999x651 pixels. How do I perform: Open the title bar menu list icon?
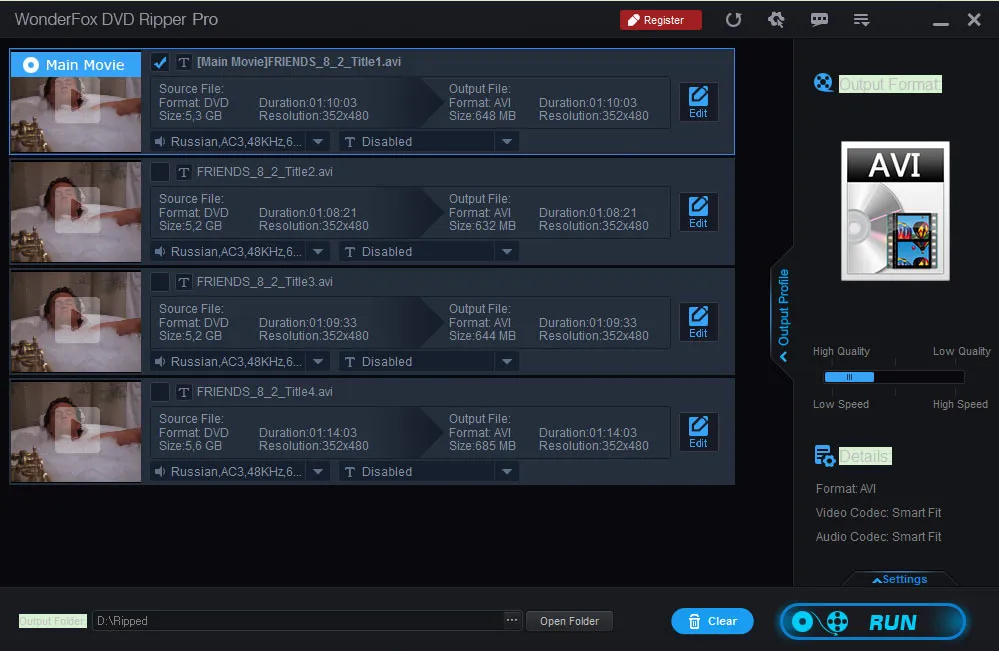pyautogui.click(x=861, y=20)
